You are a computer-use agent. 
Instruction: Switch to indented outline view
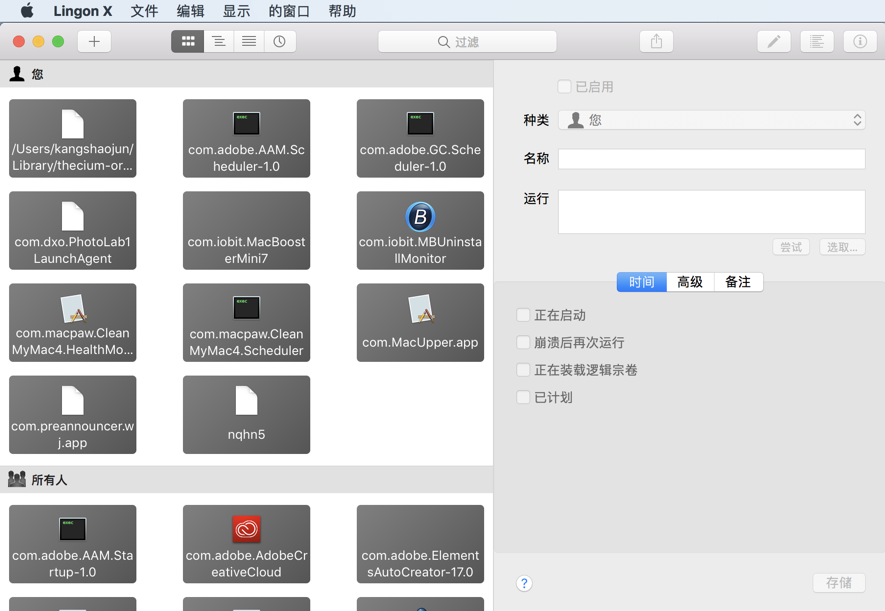pyautogui.click(x=218, y=42)
